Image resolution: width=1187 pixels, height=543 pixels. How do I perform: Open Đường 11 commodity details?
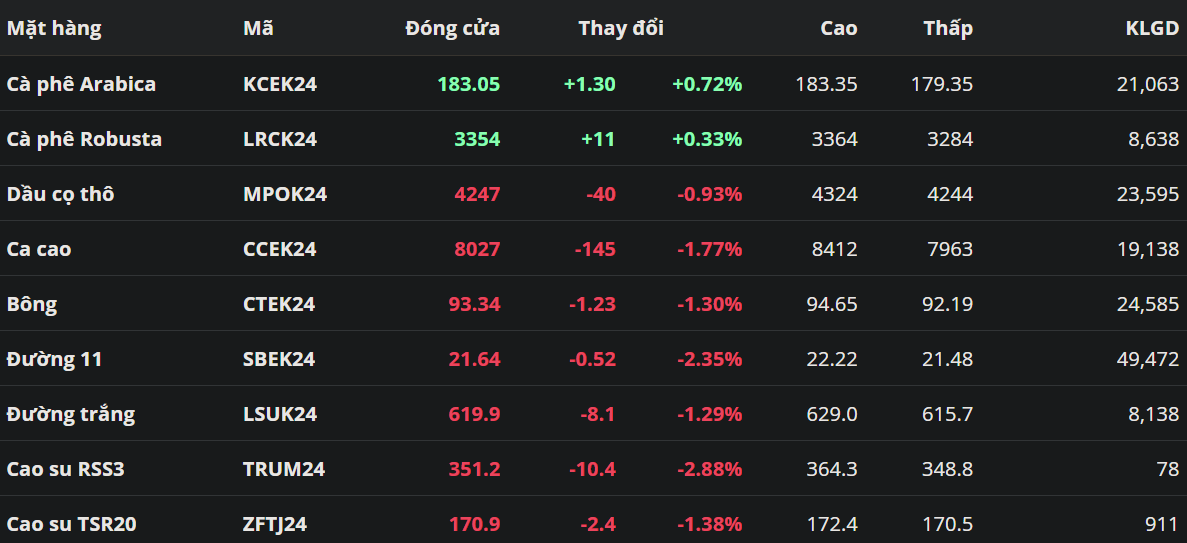tap(54, 359)
